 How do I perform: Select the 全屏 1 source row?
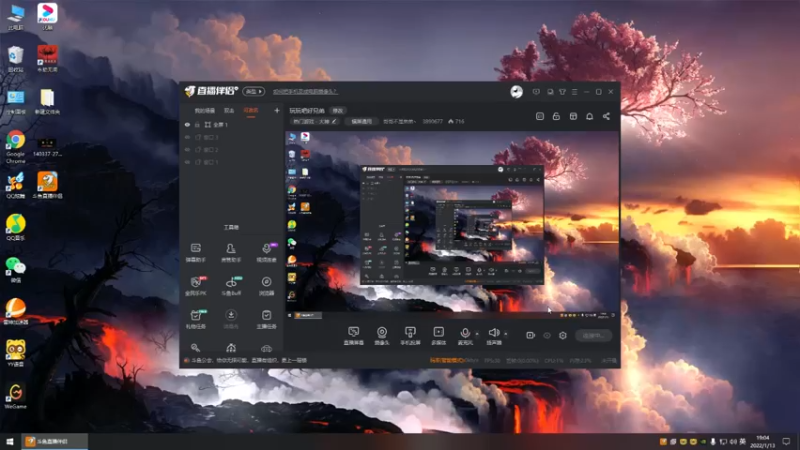(232, 124)
